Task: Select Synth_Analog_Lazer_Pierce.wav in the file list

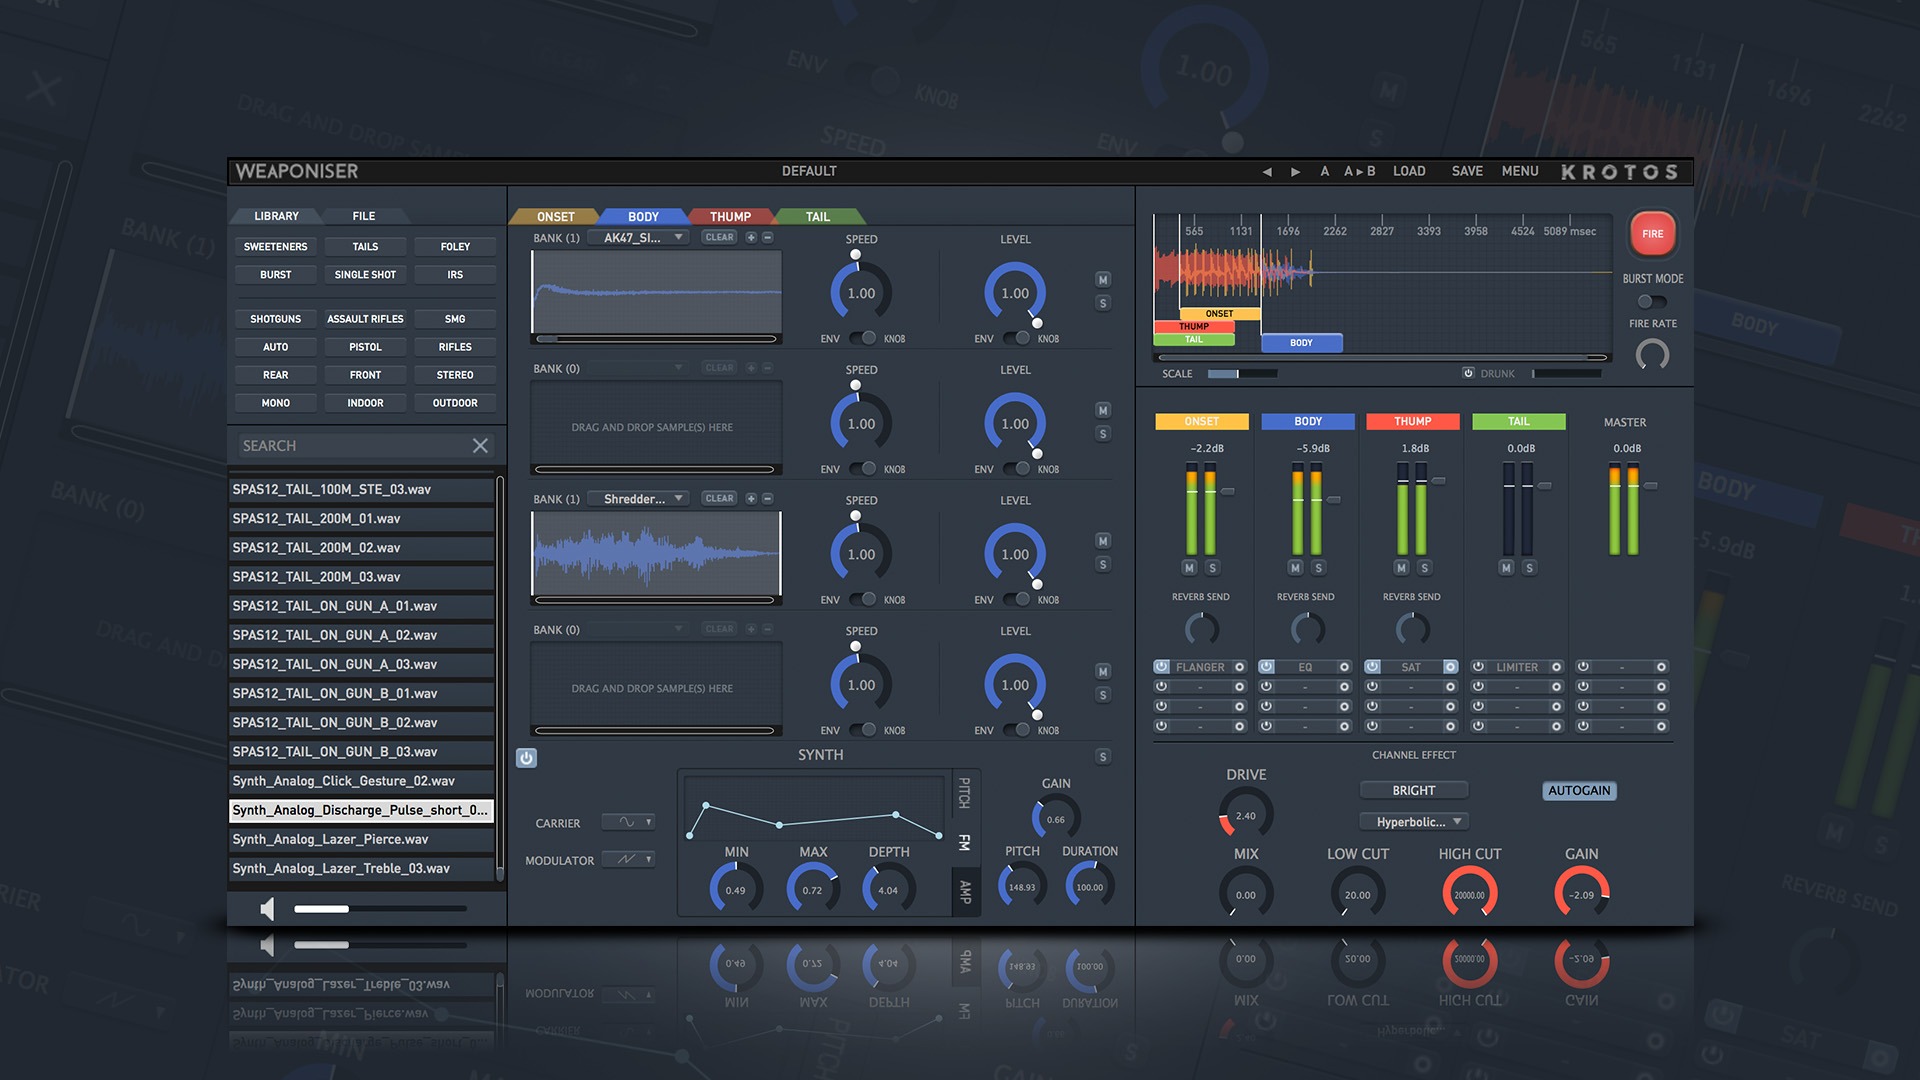Action: [x=362, y=840]
